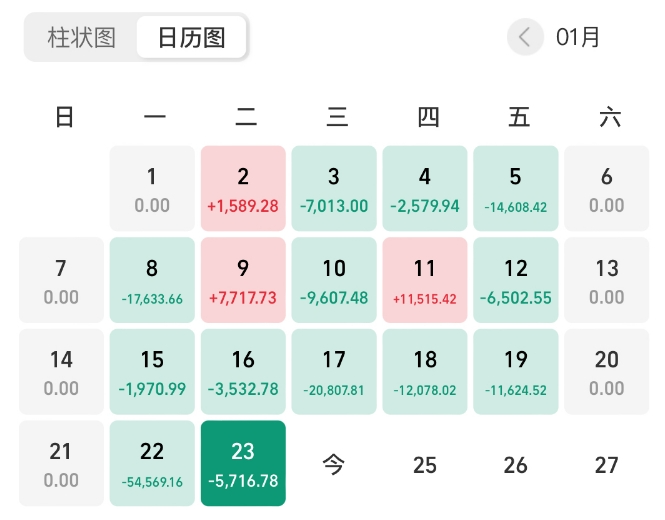Tap the 今 today cell
665x520 pixels.
(334, 464)
